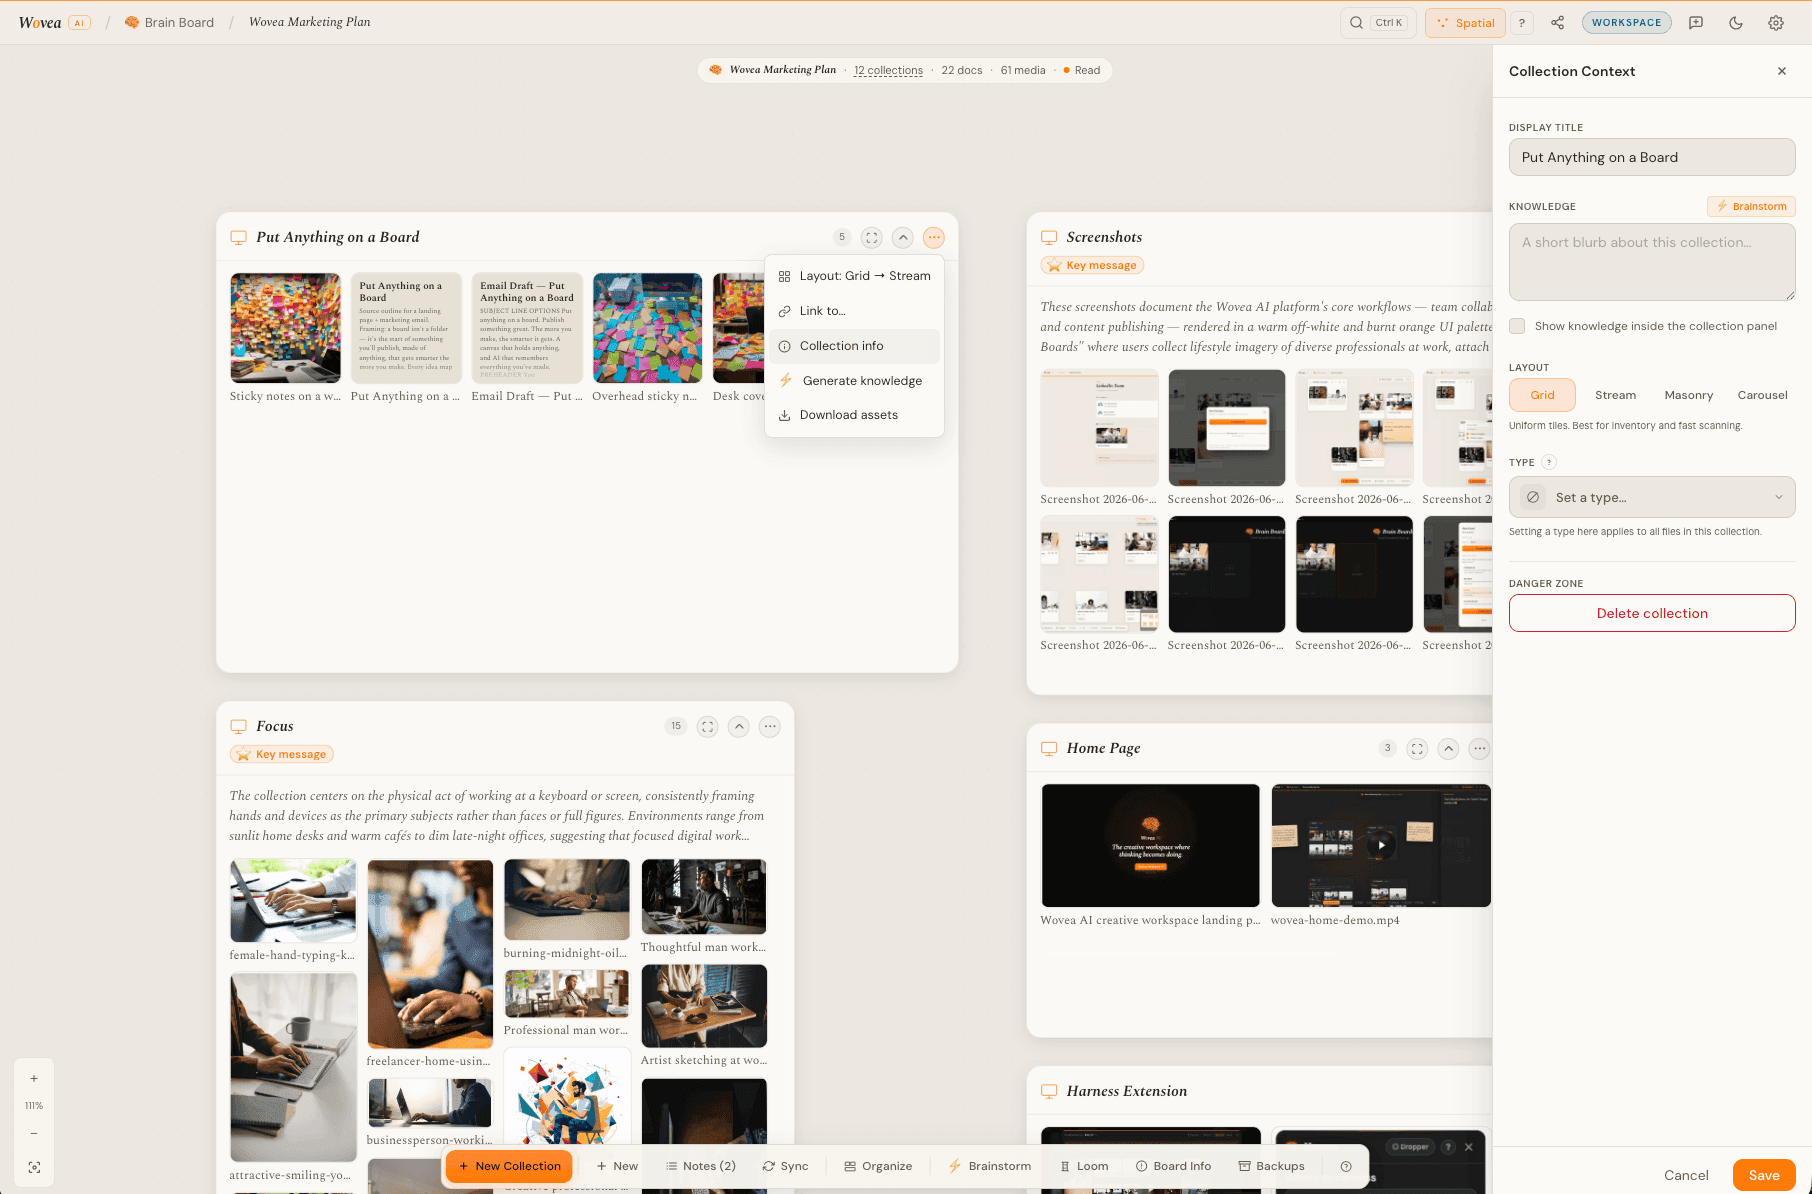The width and height of the screenshot is (1812, 1194).
Task: Edit the Display Title field
Action: [1652, 157]
